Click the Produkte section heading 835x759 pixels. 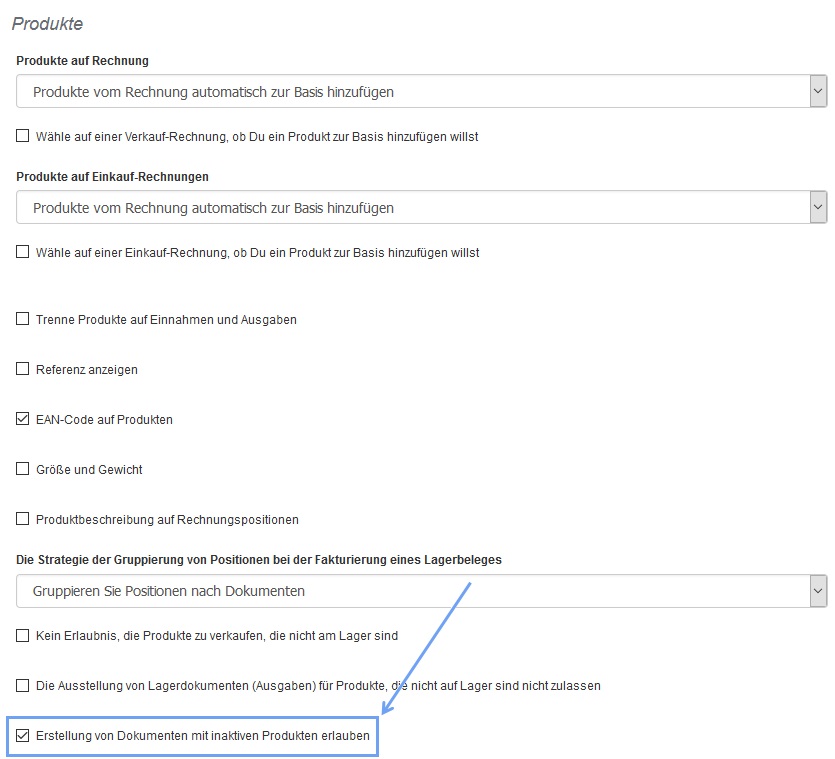tap(47, 24)
